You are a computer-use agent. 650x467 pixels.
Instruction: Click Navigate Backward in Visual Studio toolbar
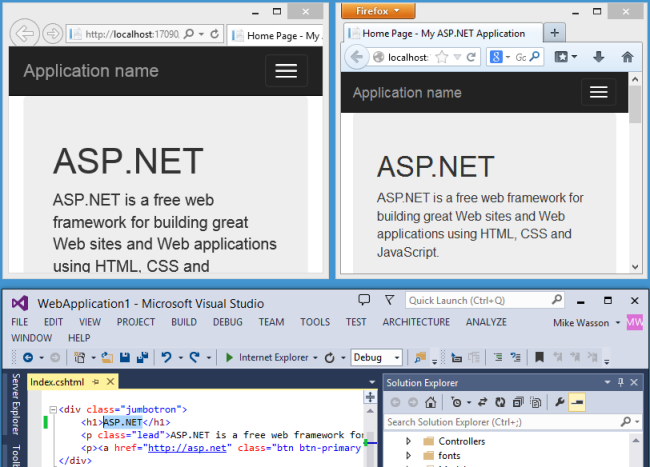click(x=28, y=357)
